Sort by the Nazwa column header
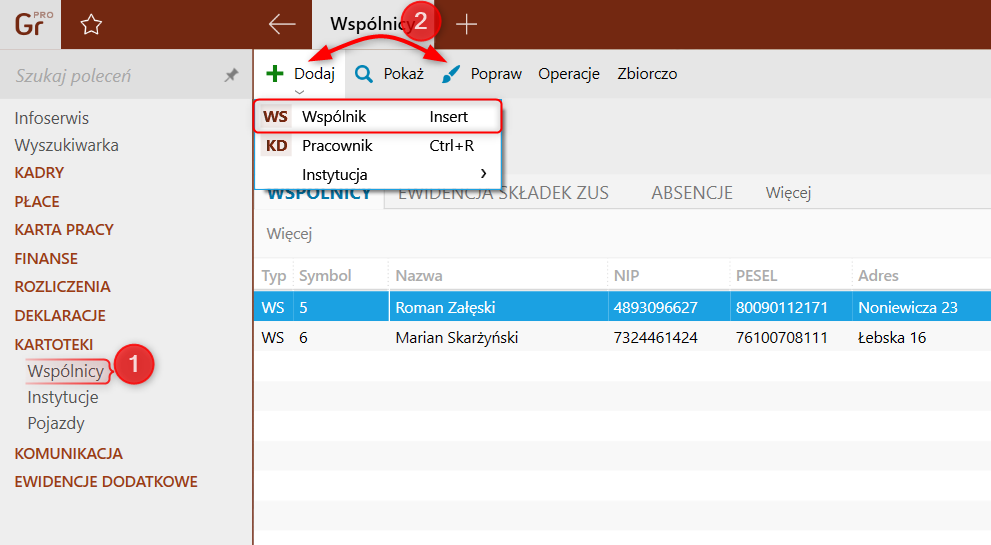This screenshot has width=991, height=545. (x=418, y=276)
